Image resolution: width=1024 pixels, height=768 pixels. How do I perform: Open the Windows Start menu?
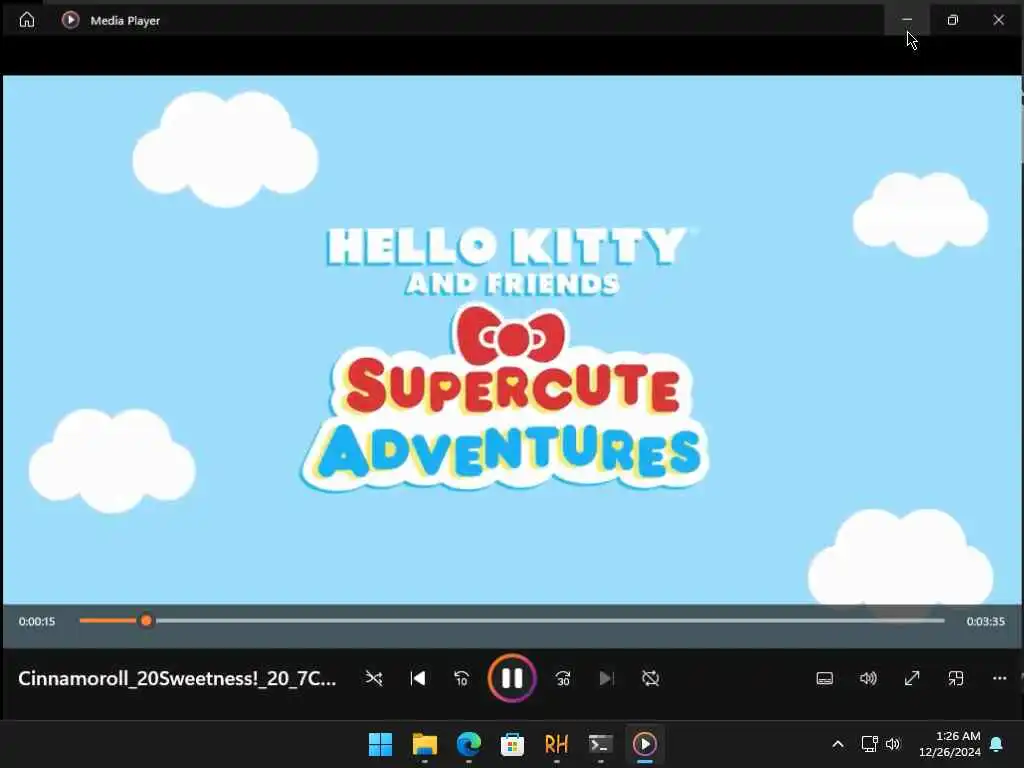(x=381, y=744)
